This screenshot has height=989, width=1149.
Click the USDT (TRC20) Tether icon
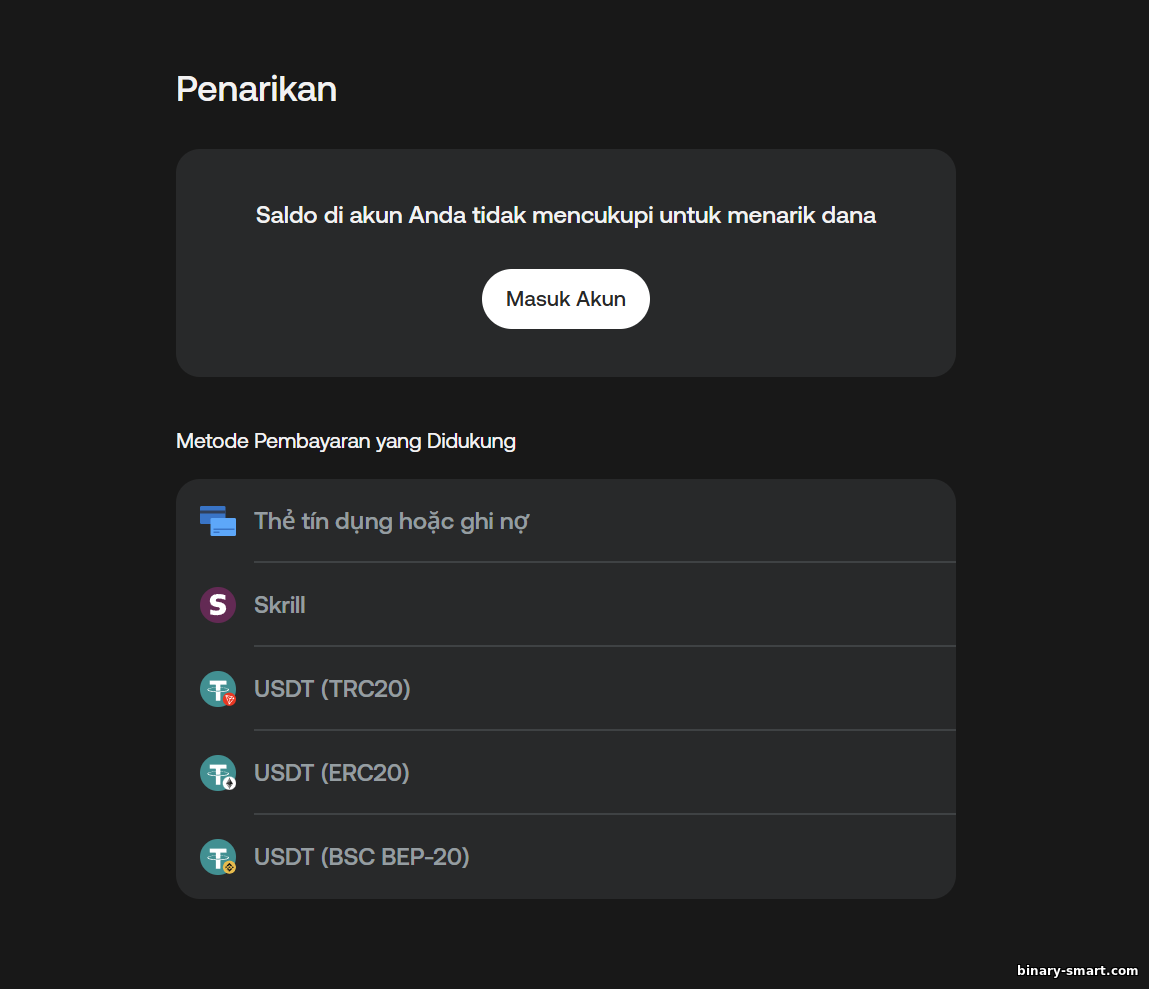pyautogui.click(x=216, y=688)
